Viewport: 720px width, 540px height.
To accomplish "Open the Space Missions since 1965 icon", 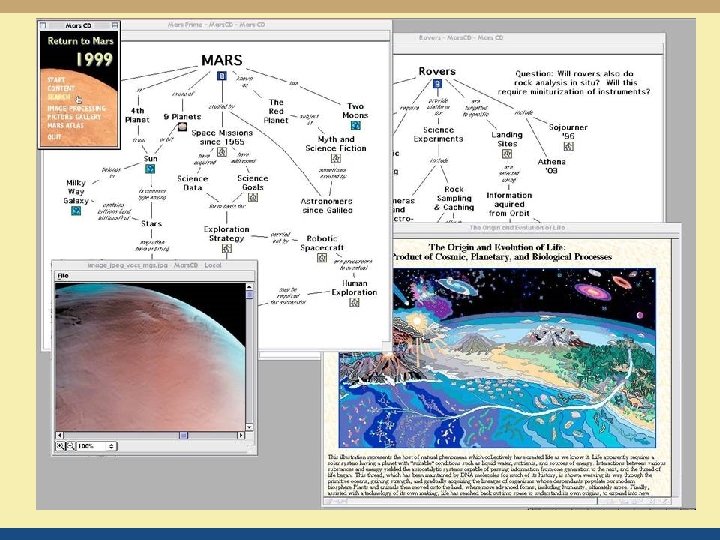I will click(222, 152).
